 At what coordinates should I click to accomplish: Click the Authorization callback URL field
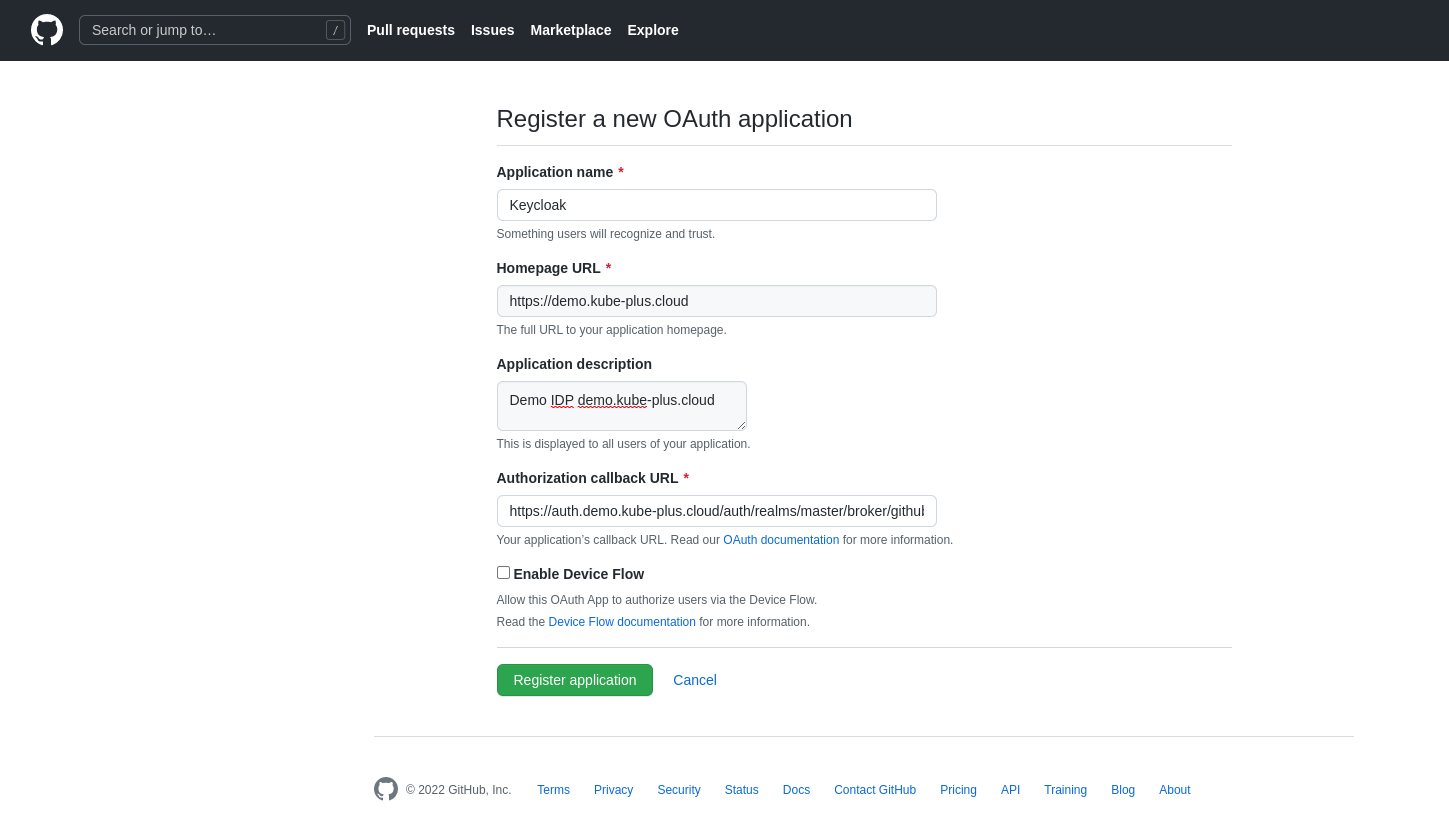tap(717, 511)
